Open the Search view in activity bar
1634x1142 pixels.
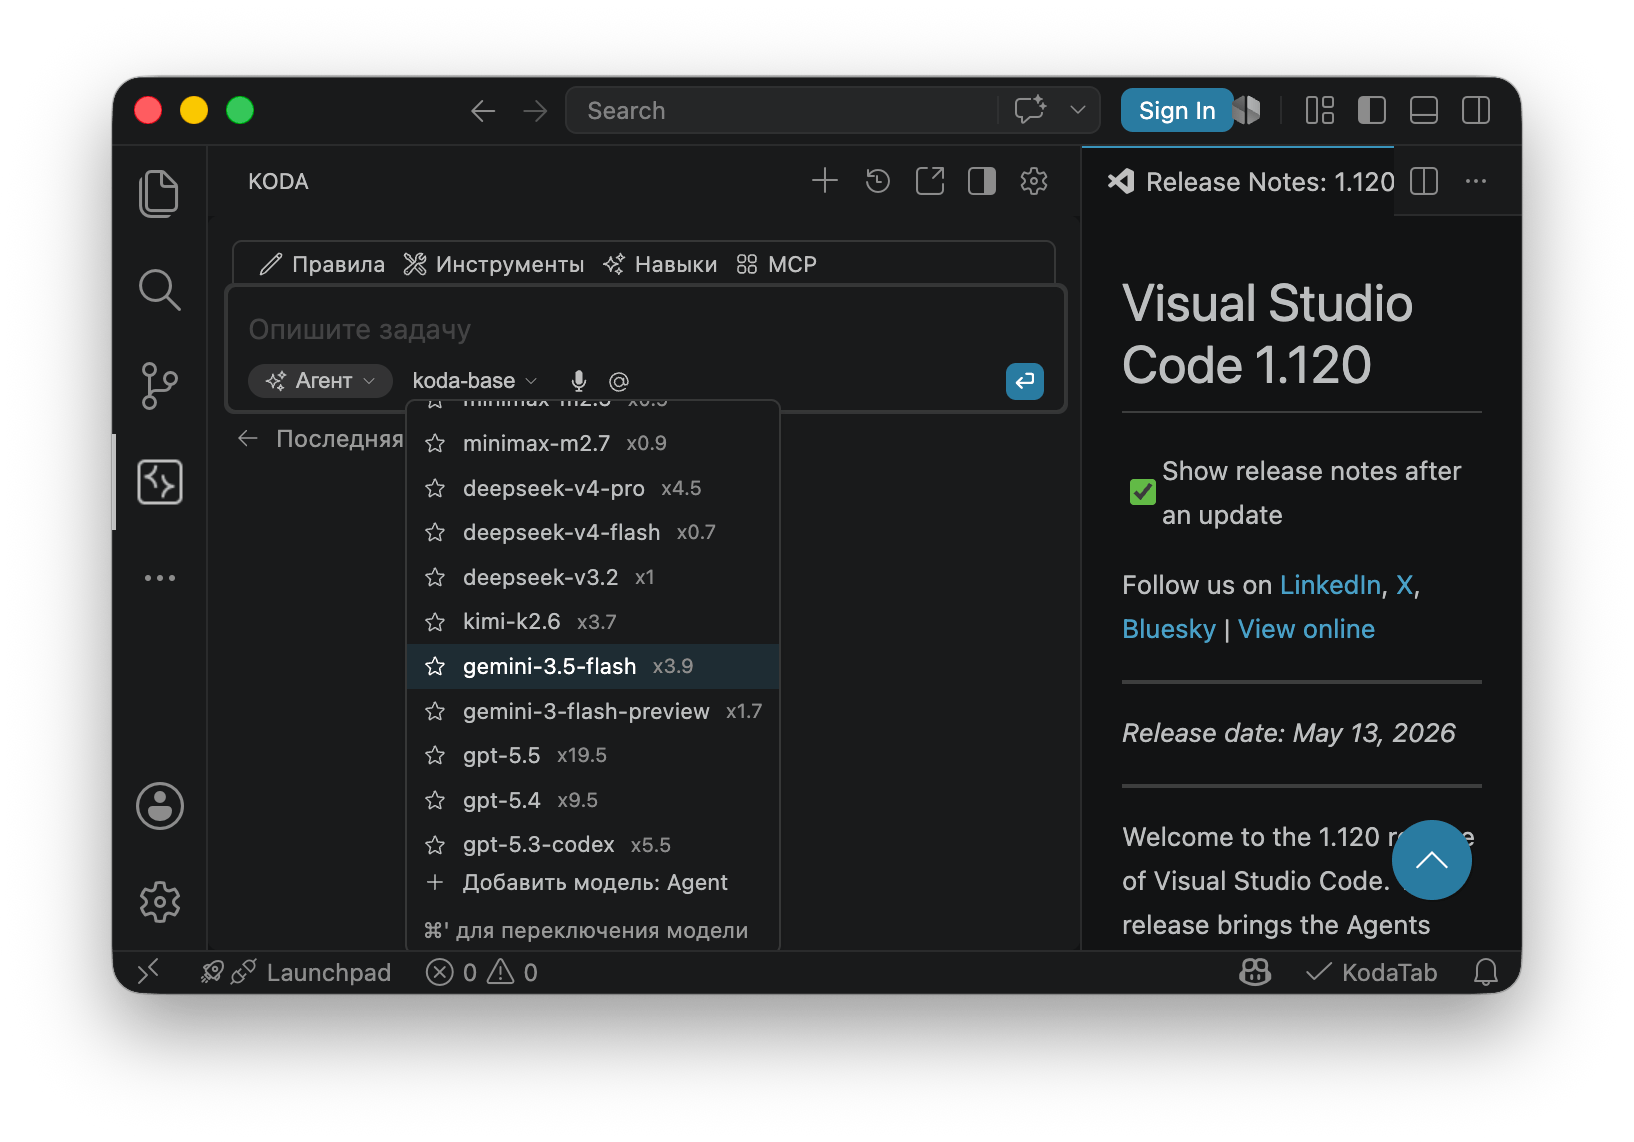159,290
